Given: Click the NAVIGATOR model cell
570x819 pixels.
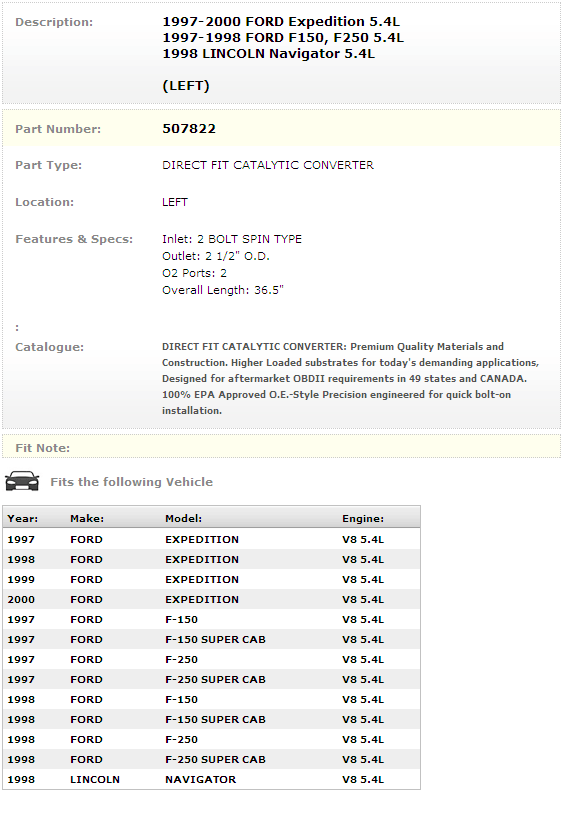Looking at the screenshot, I should point(200,779).
